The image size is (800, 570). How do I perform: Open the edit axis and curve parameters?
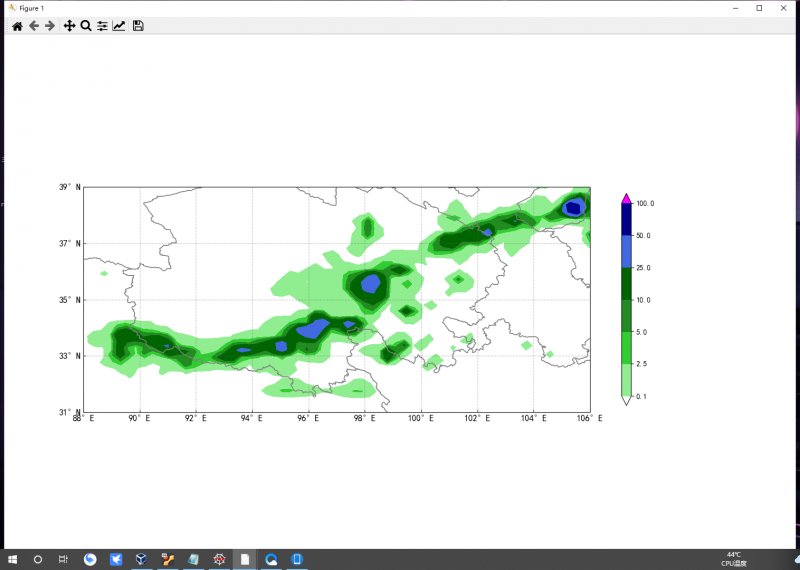(119, 26)
